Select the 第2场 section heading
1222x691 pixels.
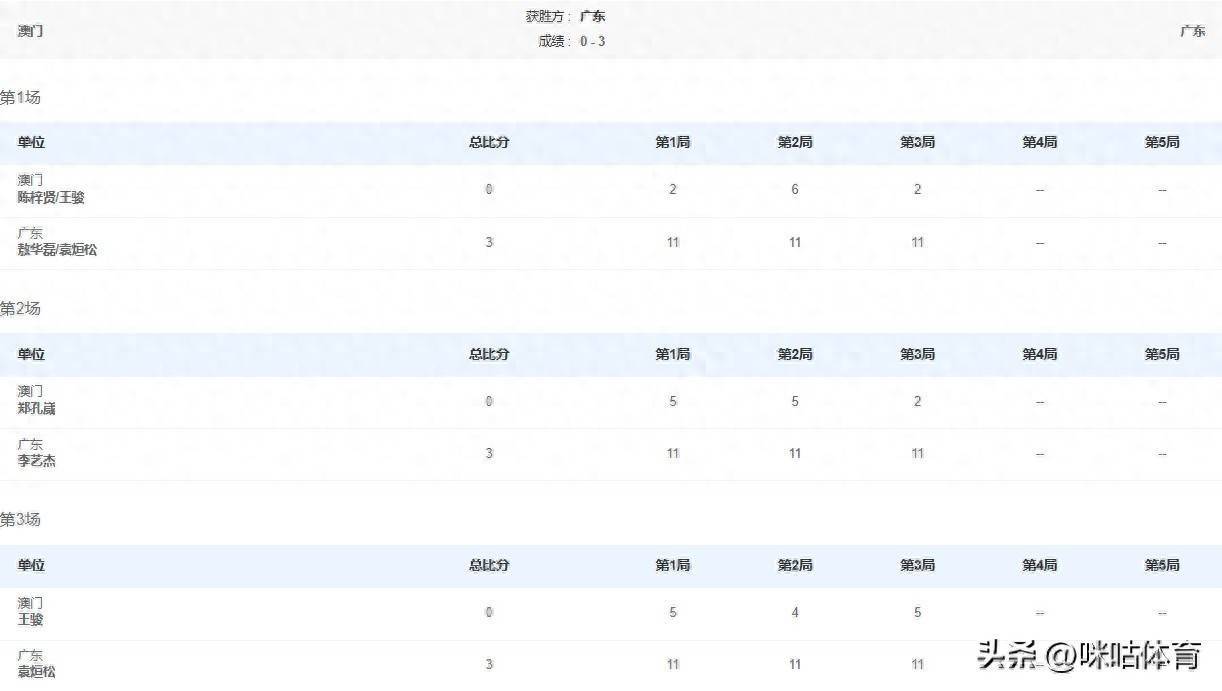point(21,308)
